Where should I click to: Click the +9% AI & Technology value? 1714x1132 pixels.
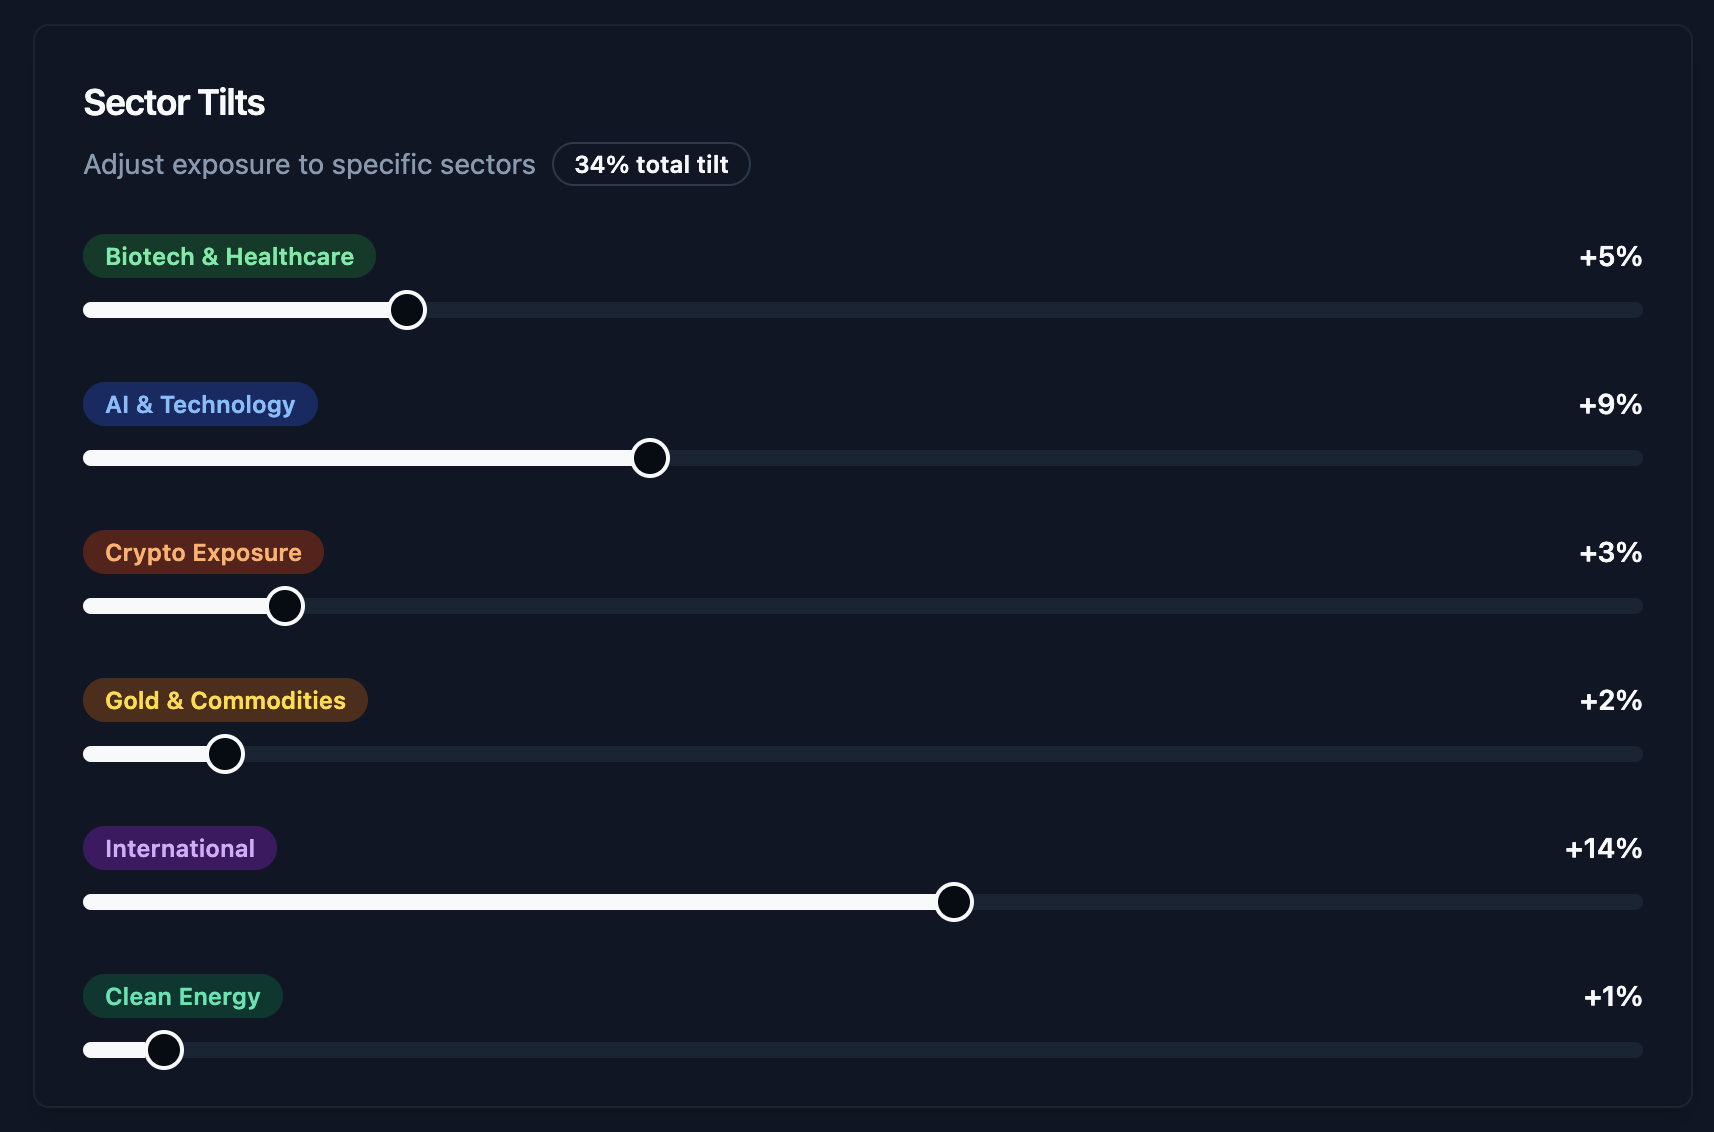pyautogui.click(x=1610, y=405)
